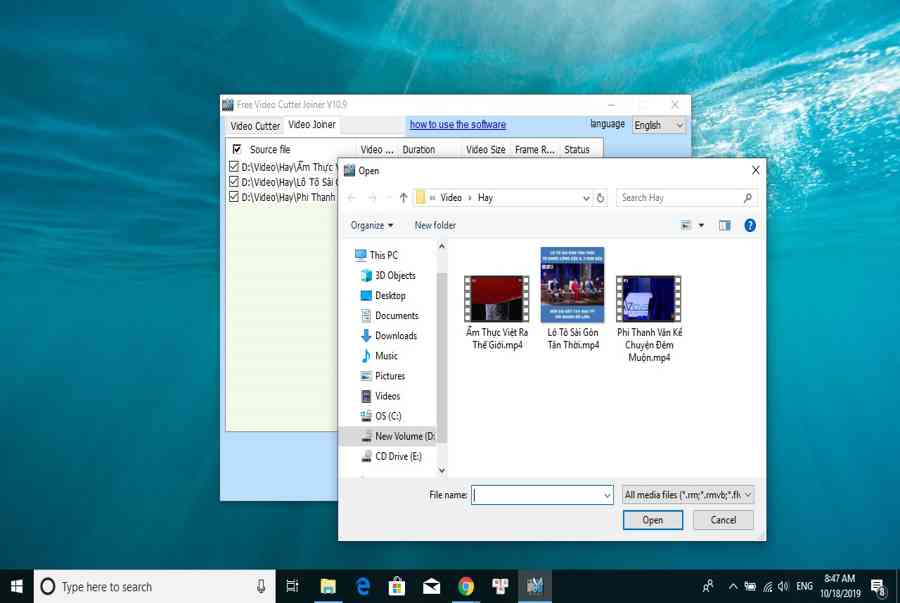Screen dimensions: 900x603
Task: Click the refresh icon in address bar
Action: click(x=600, y=198)
